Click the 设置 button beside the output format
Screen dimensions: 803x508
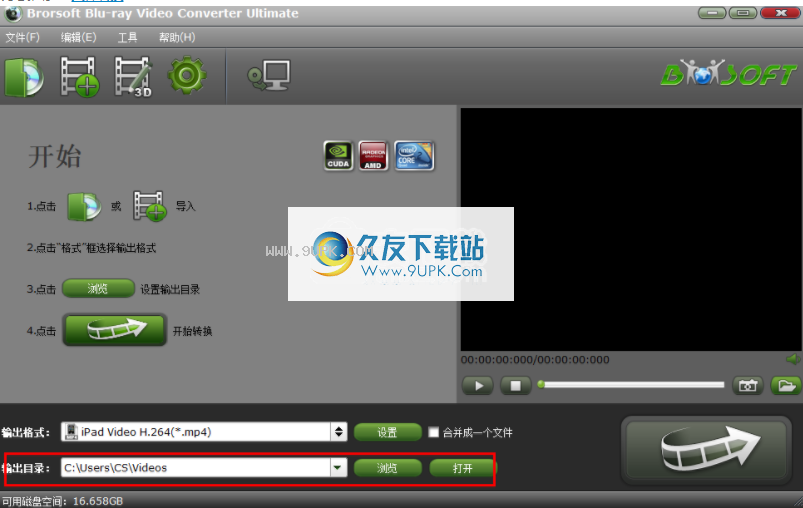388,432
